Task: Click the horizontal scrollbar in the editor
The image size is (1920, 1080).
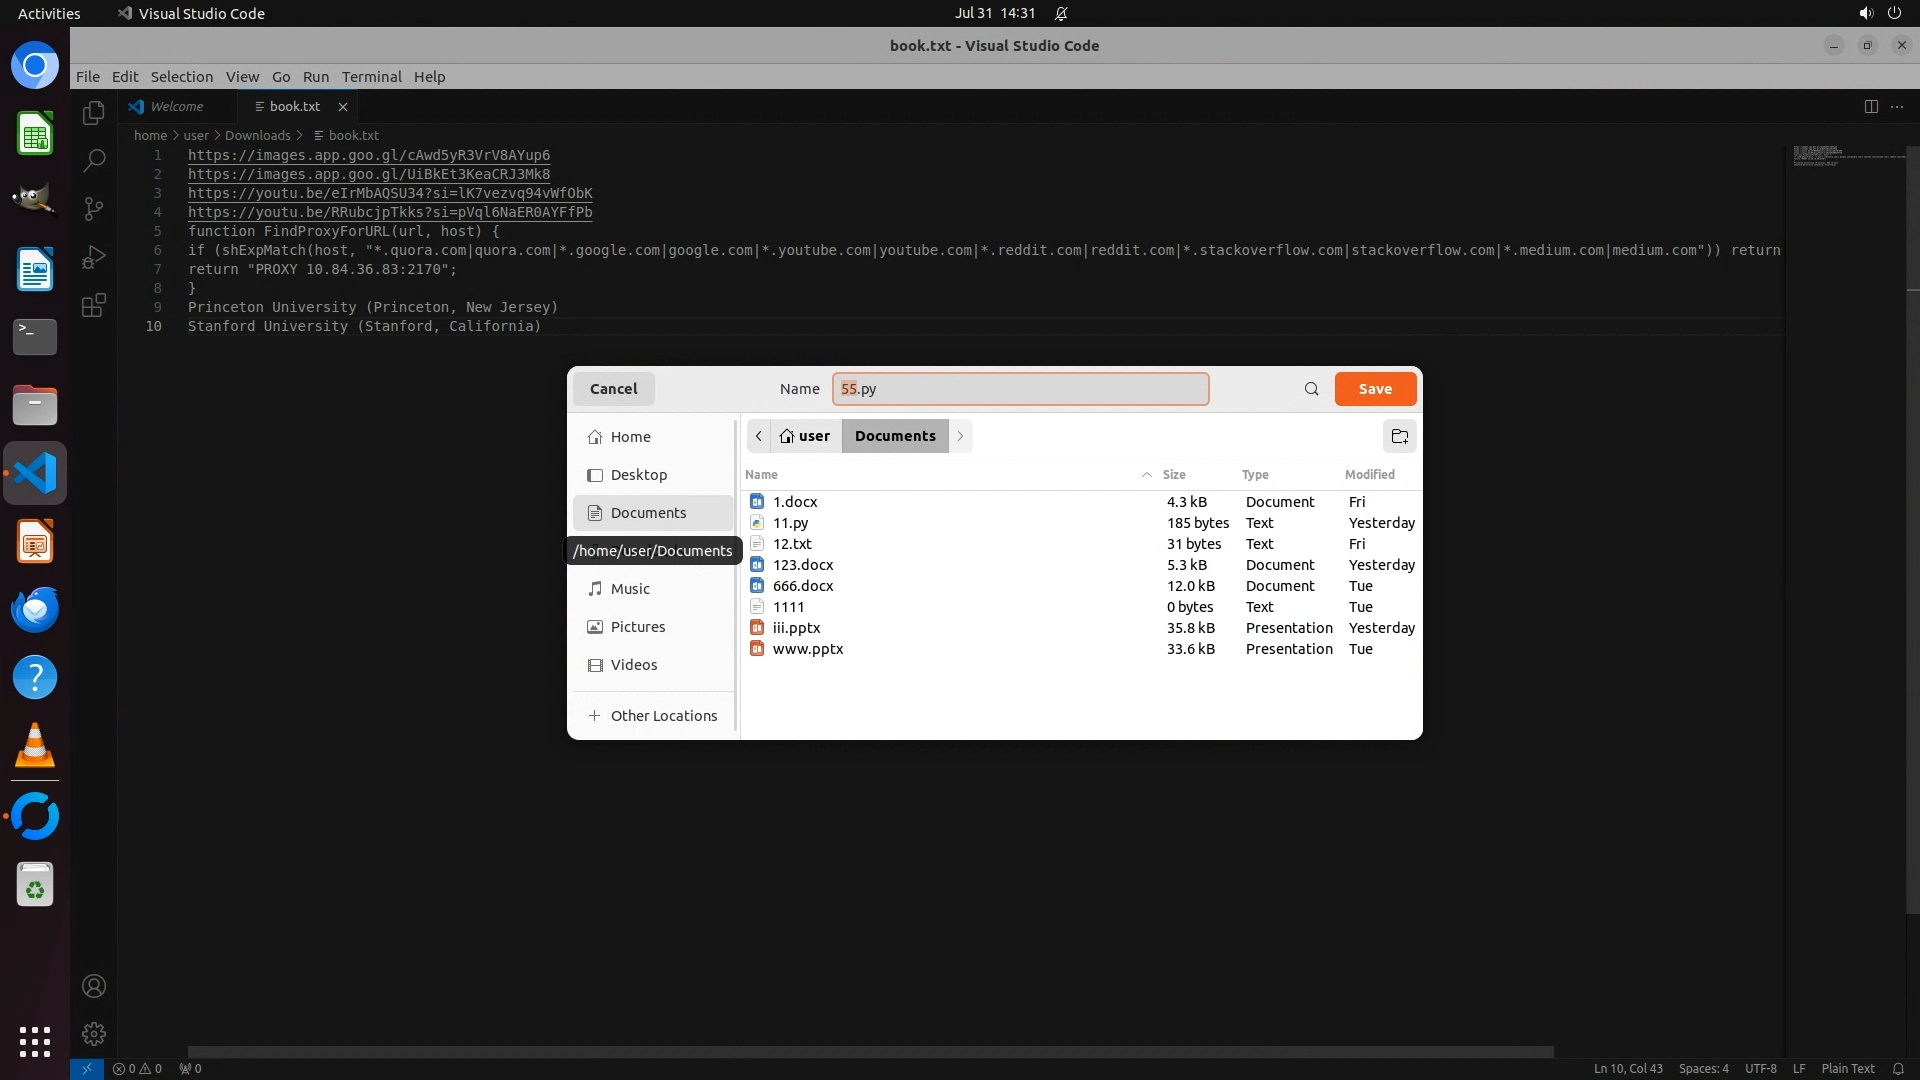Action: point(870,1052)
